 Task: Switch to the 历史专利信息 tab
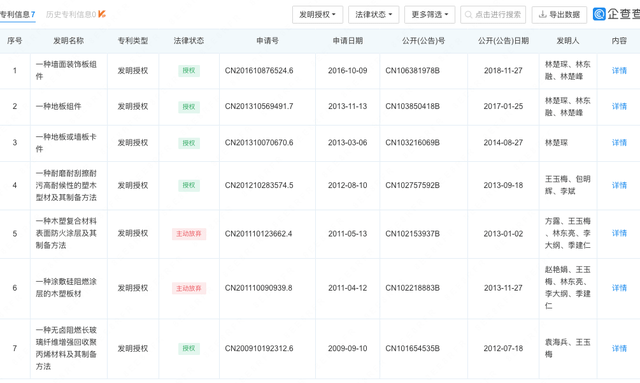tap(71, 15)
